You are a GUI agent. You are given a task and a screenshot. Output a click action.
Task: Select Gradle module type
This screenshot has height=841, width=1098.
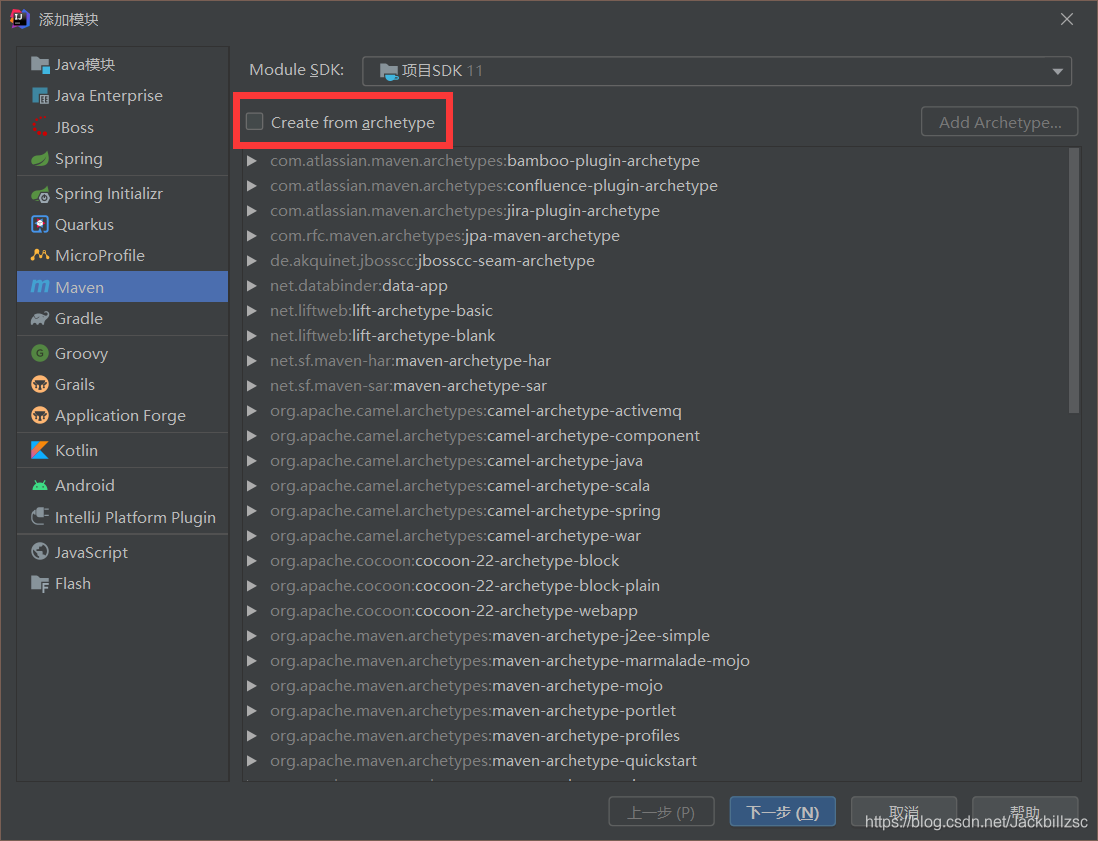pos(123,319)
